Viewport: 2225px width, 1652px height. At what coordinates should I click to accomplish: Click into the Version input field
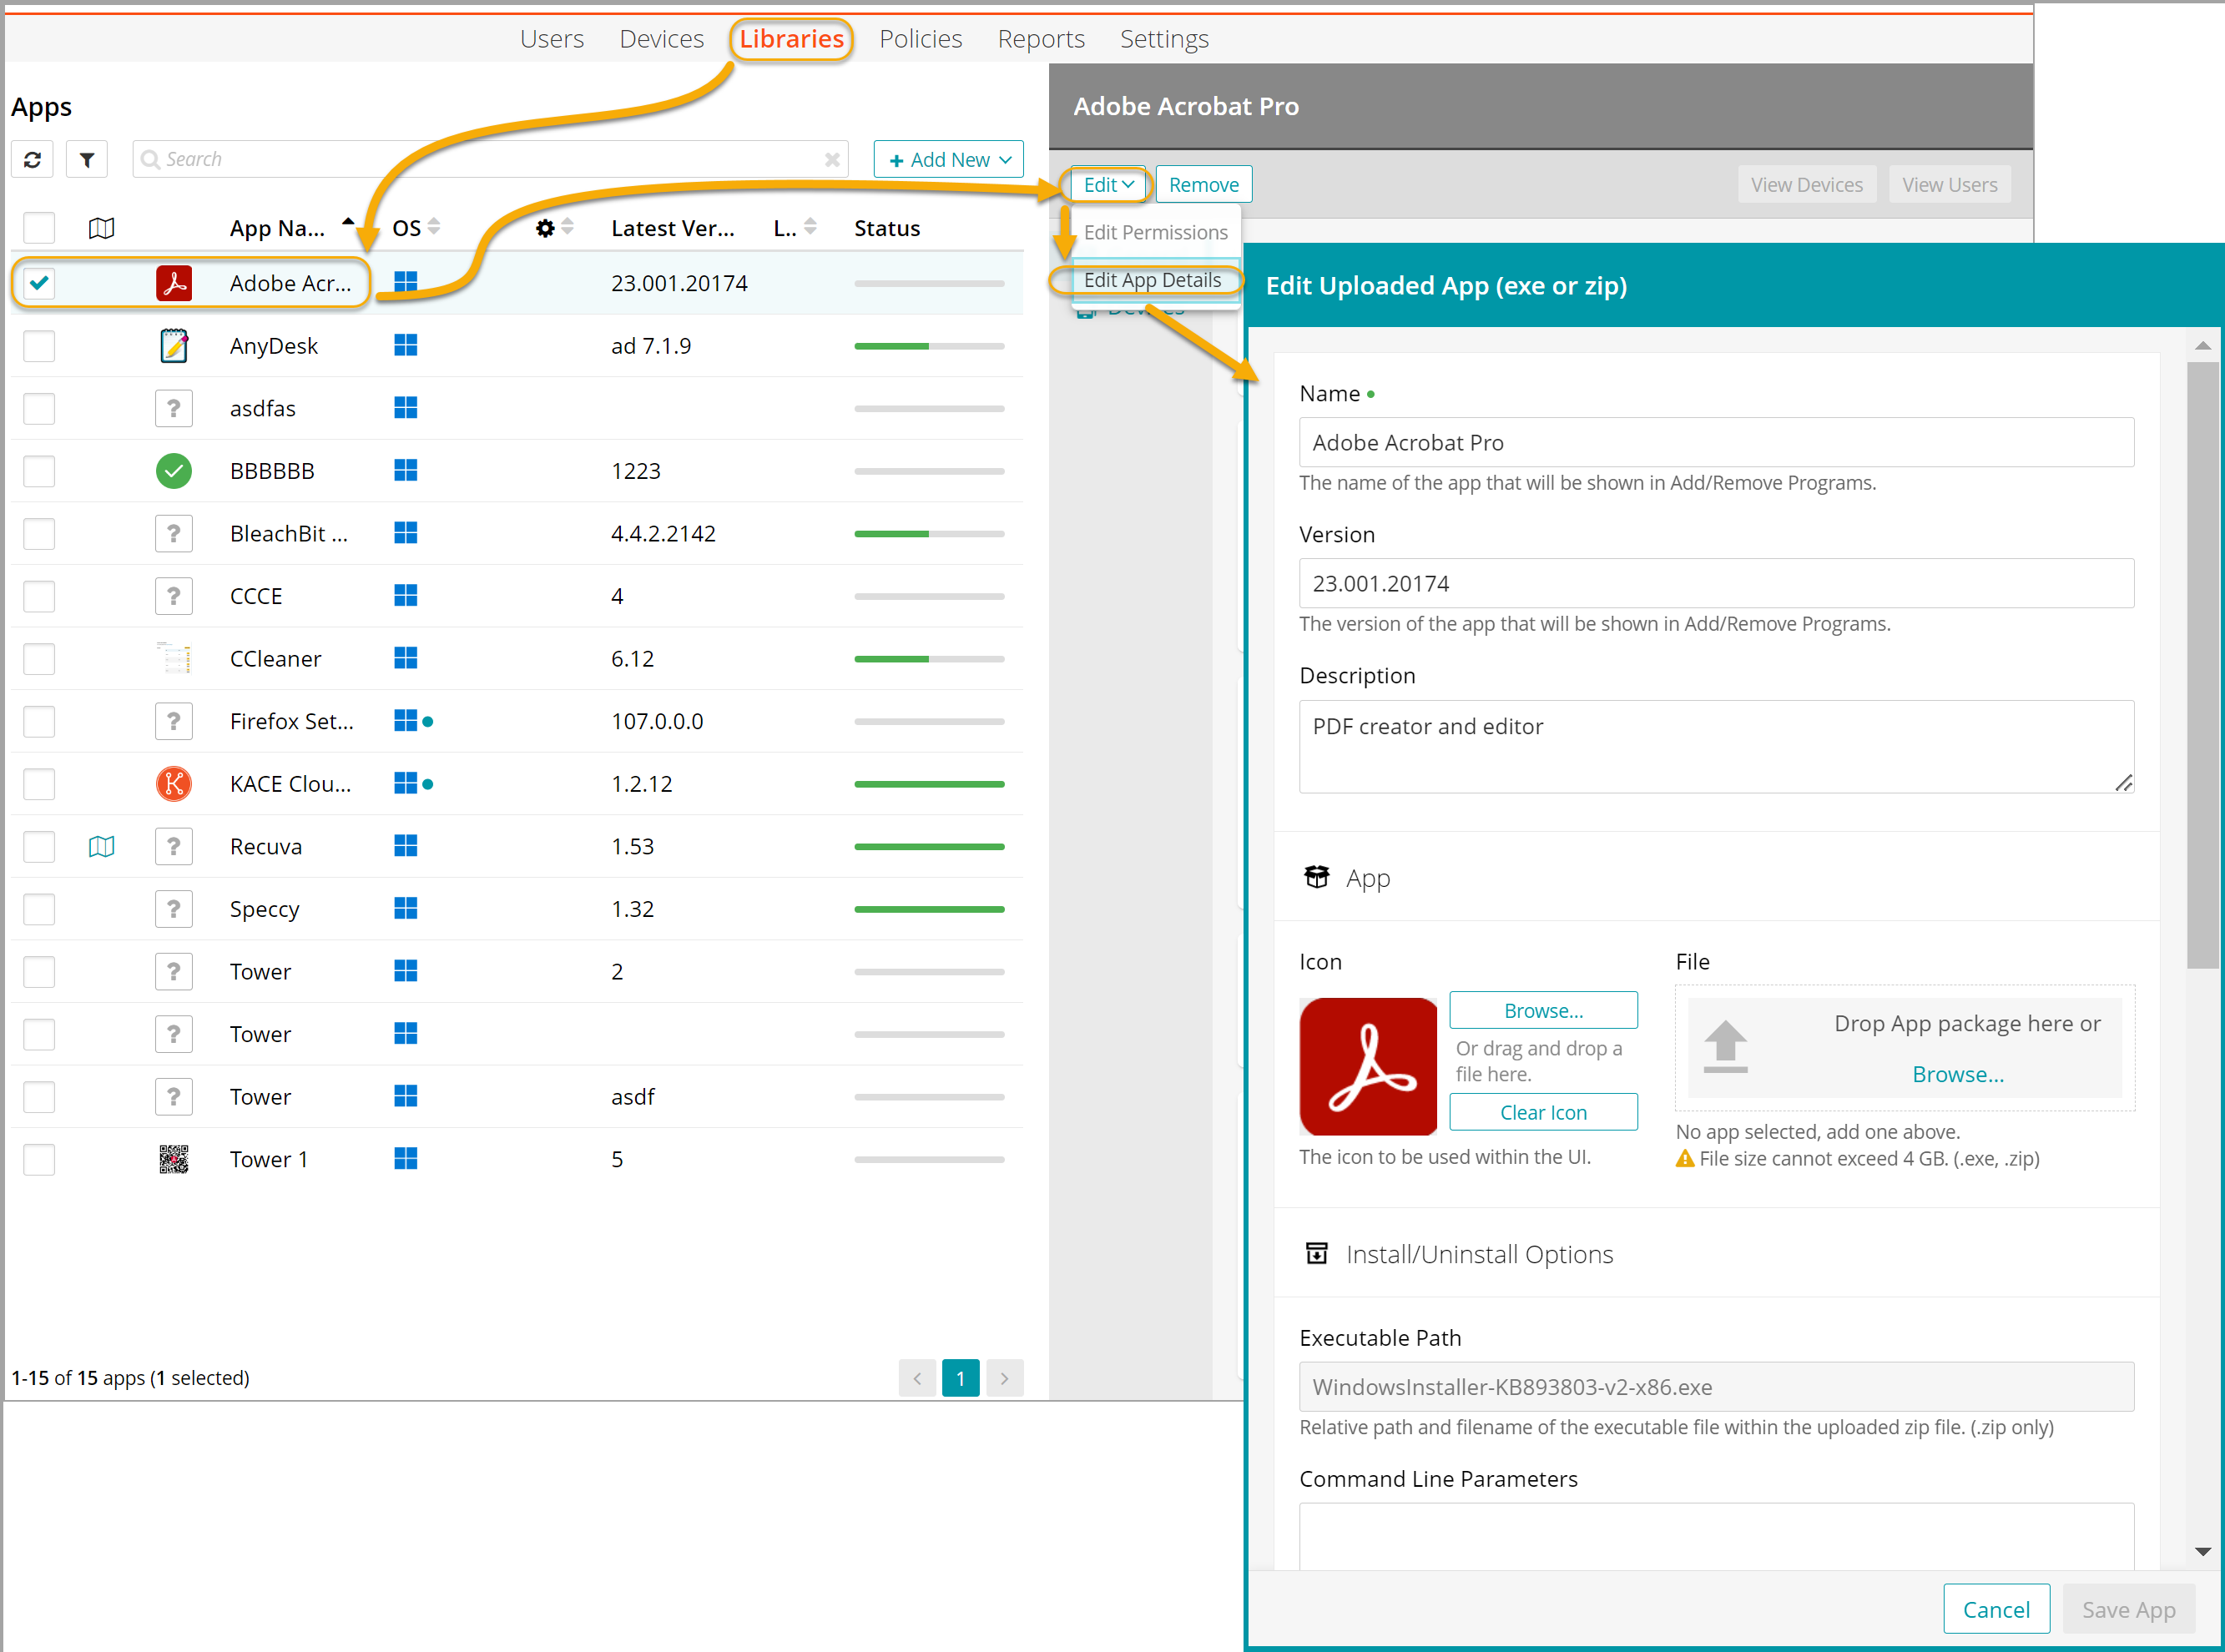click(x=1715, y=584)
